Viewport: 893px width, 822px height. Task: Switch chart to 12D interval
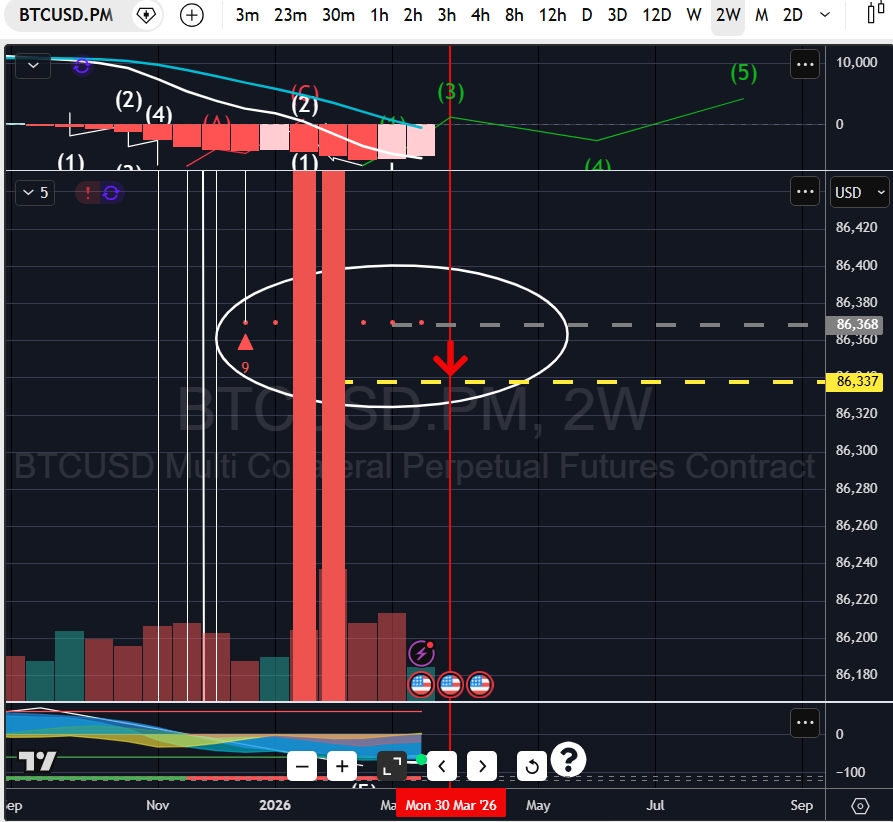(x=657, y=15)
